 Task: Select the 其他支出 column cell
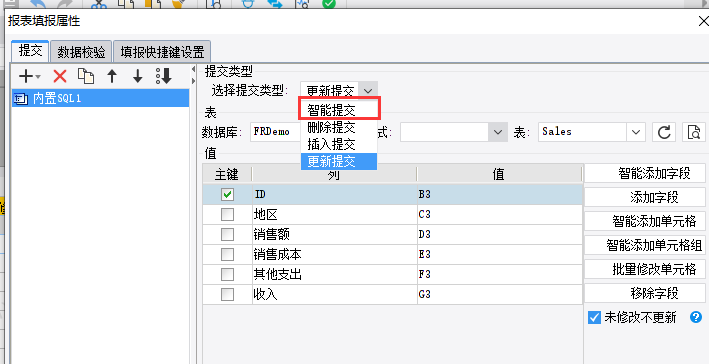[335, 274]
